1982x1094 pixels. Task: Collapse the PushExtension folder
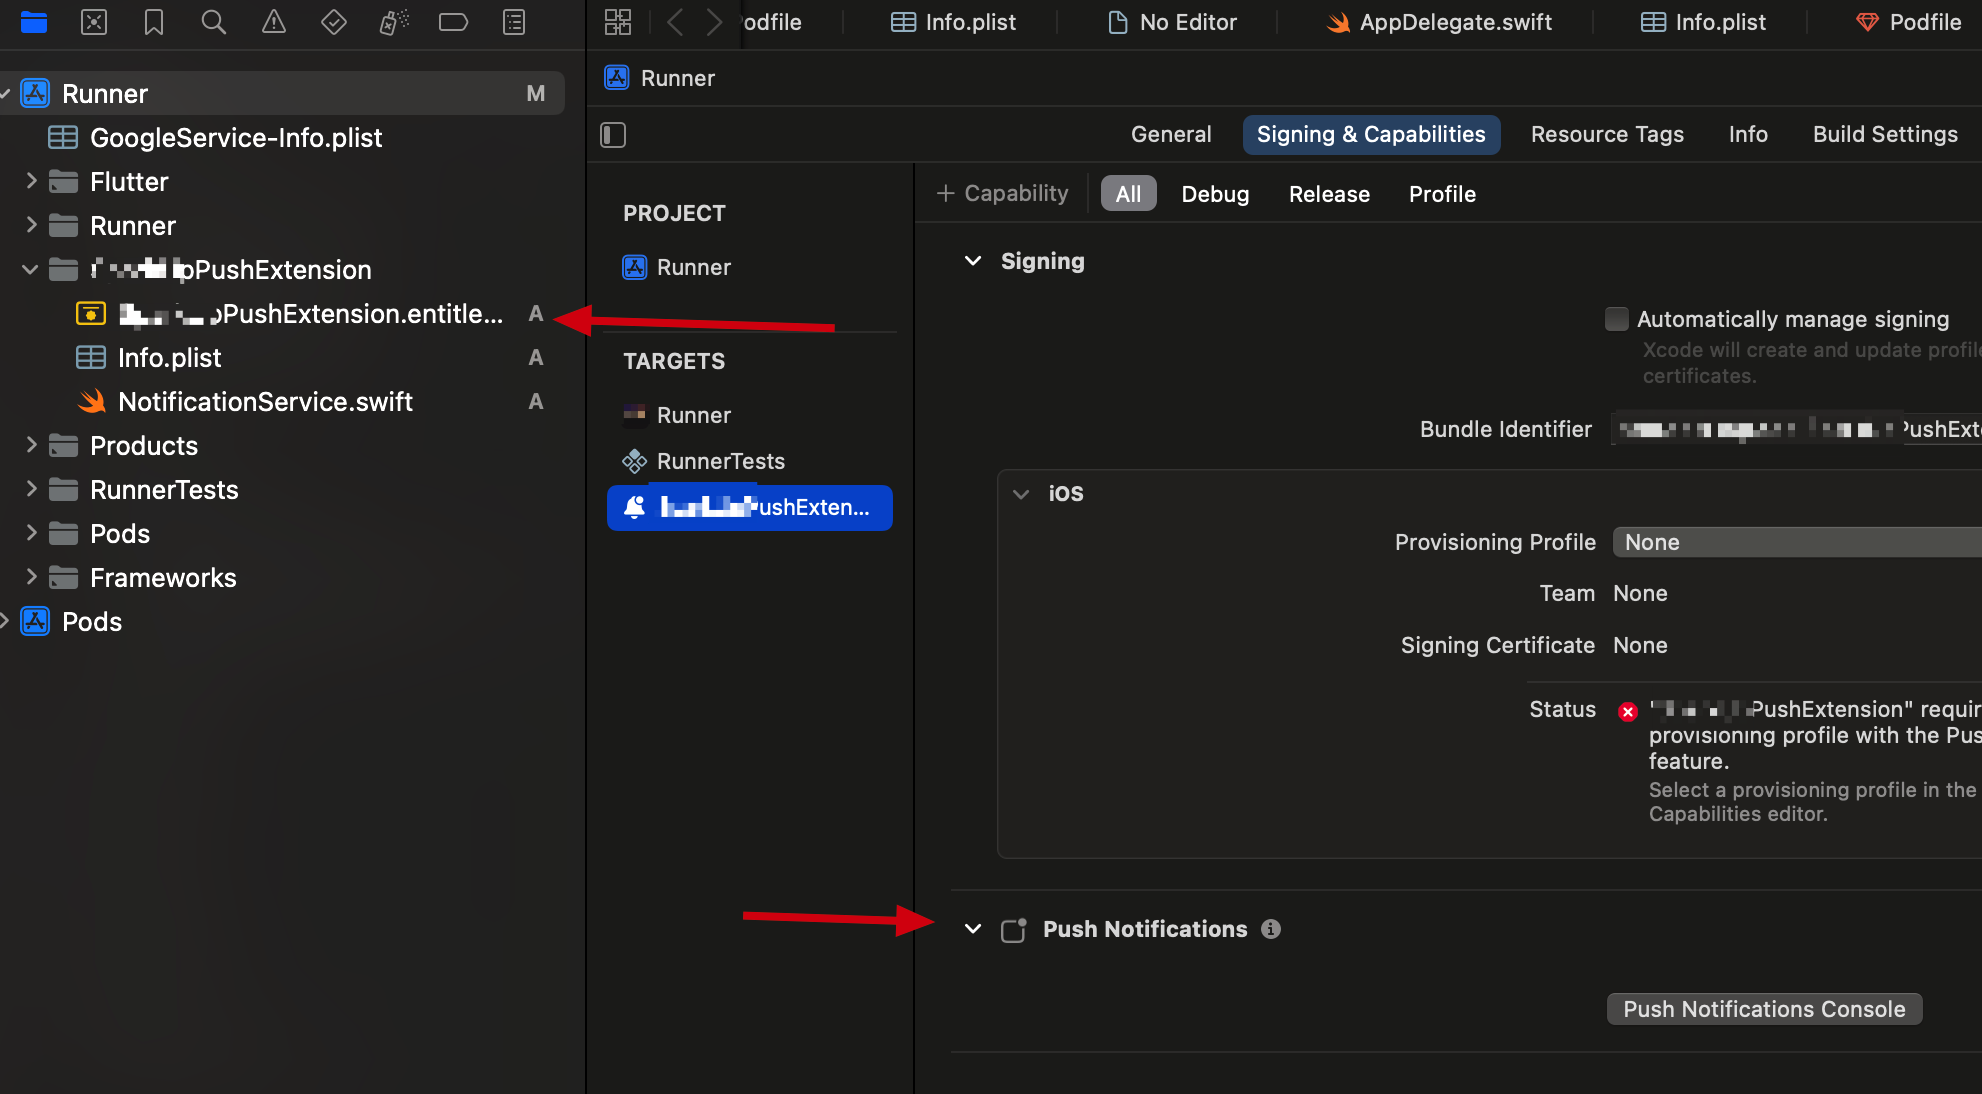click(30, 270)
